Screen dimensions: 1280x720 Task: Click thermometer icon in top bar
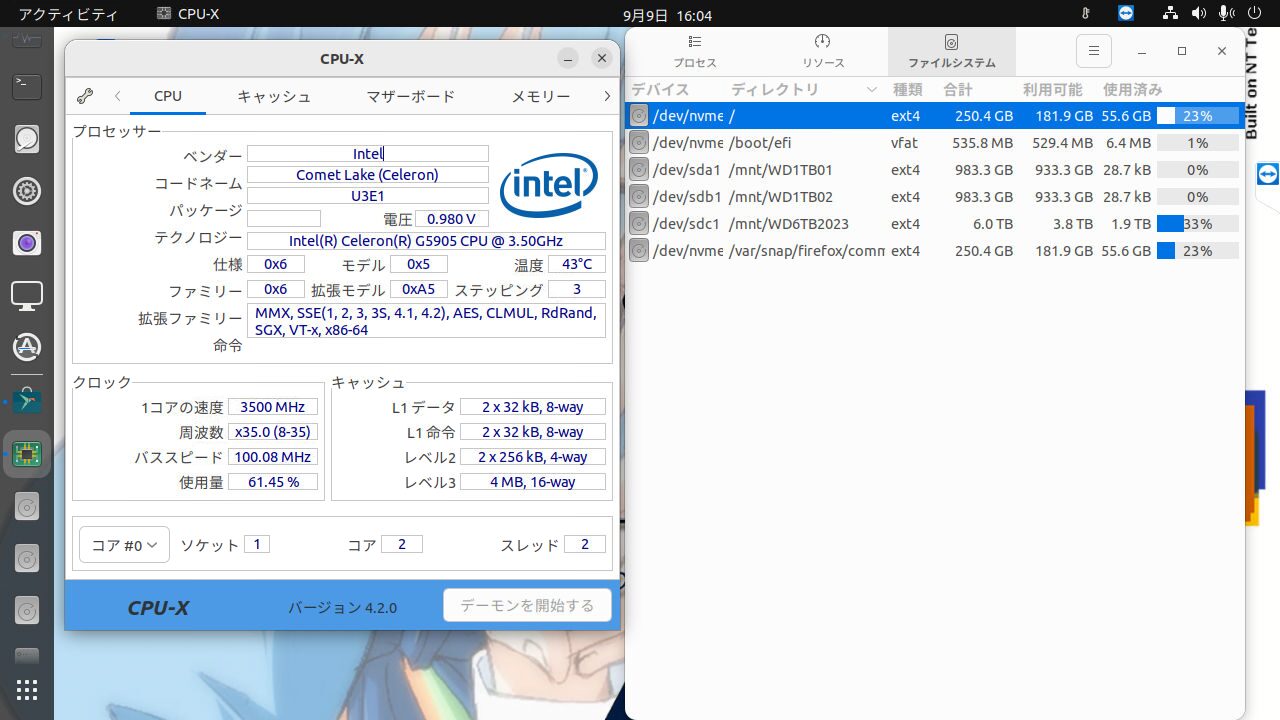[x=1086, y=14]
